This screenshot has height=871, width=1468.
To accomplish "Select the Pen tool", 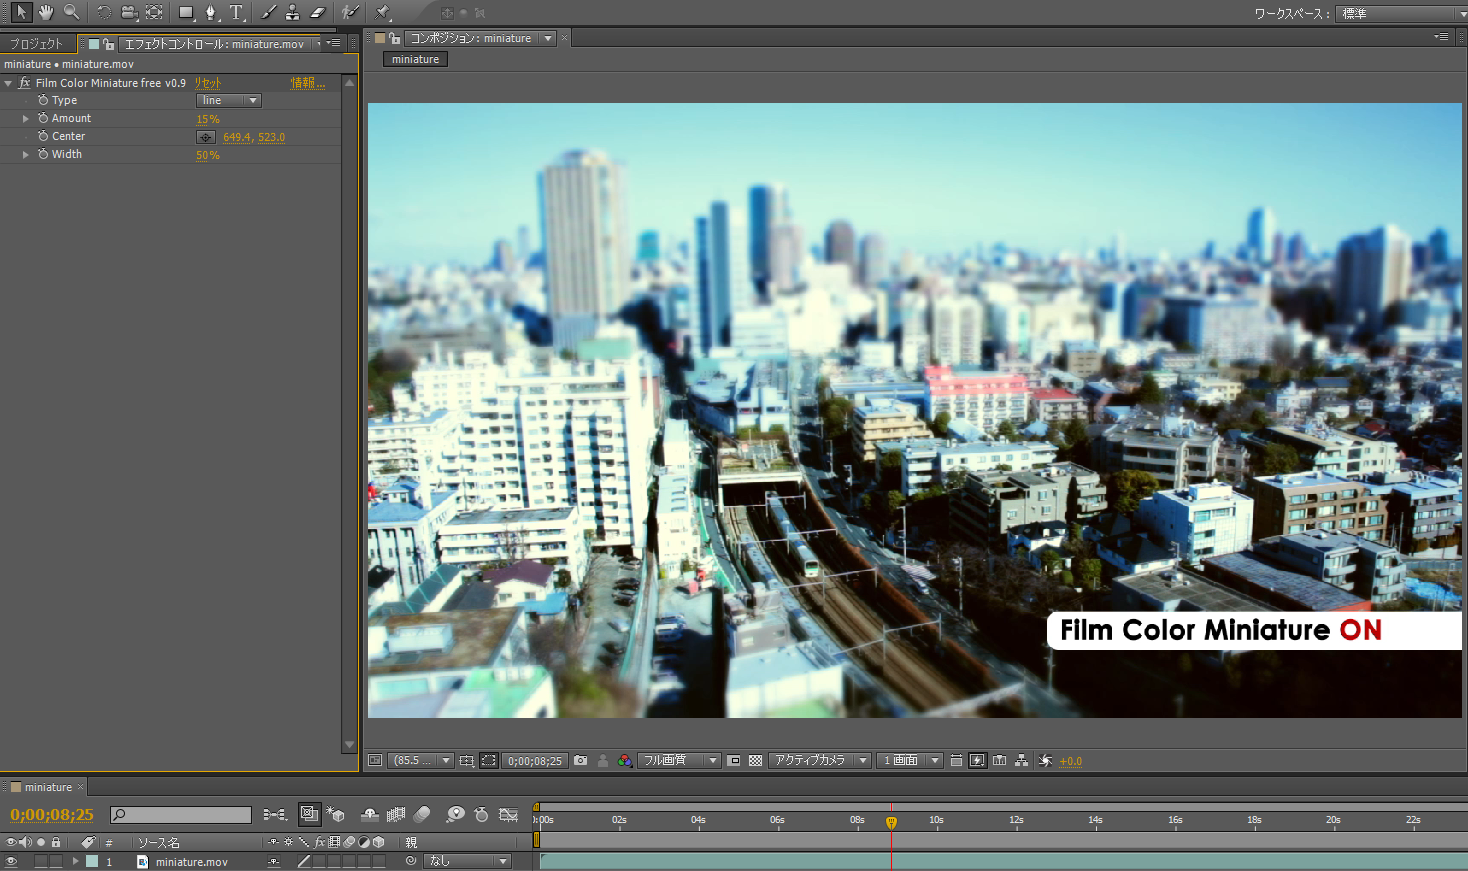I will click(x=211, y=12).
